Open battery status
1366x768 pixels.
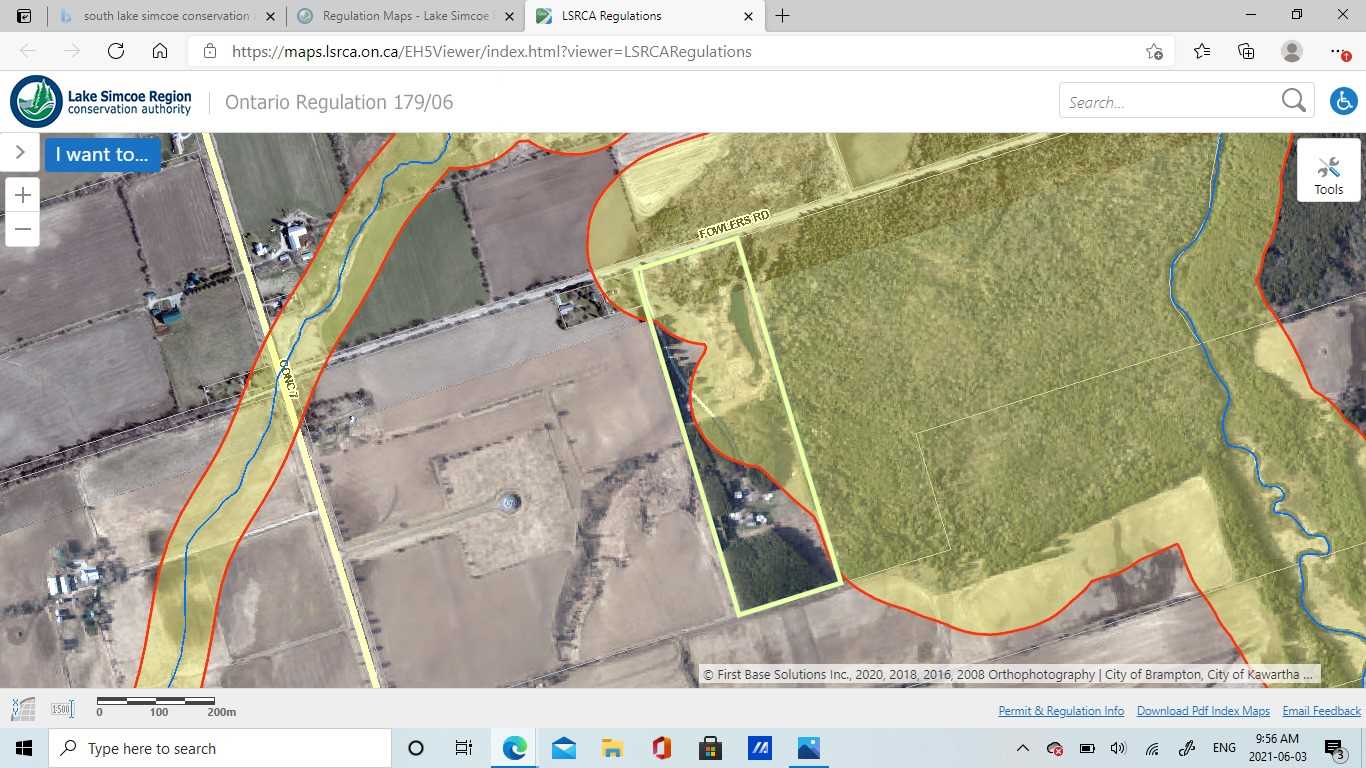pyautogui.click(x=1086, y=748)
